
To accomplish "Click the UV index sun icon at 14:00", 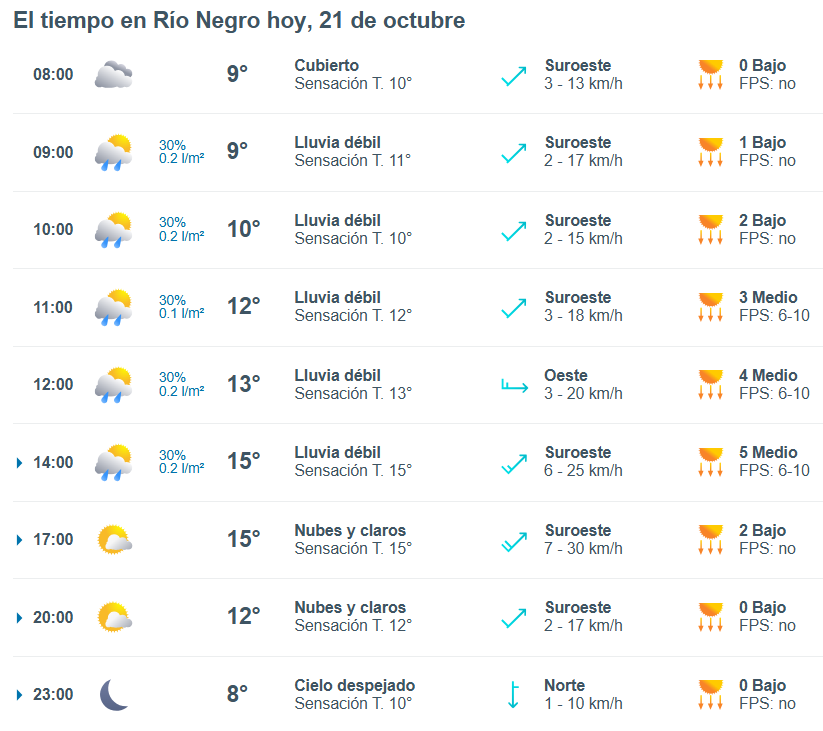I will click(710, 462).
